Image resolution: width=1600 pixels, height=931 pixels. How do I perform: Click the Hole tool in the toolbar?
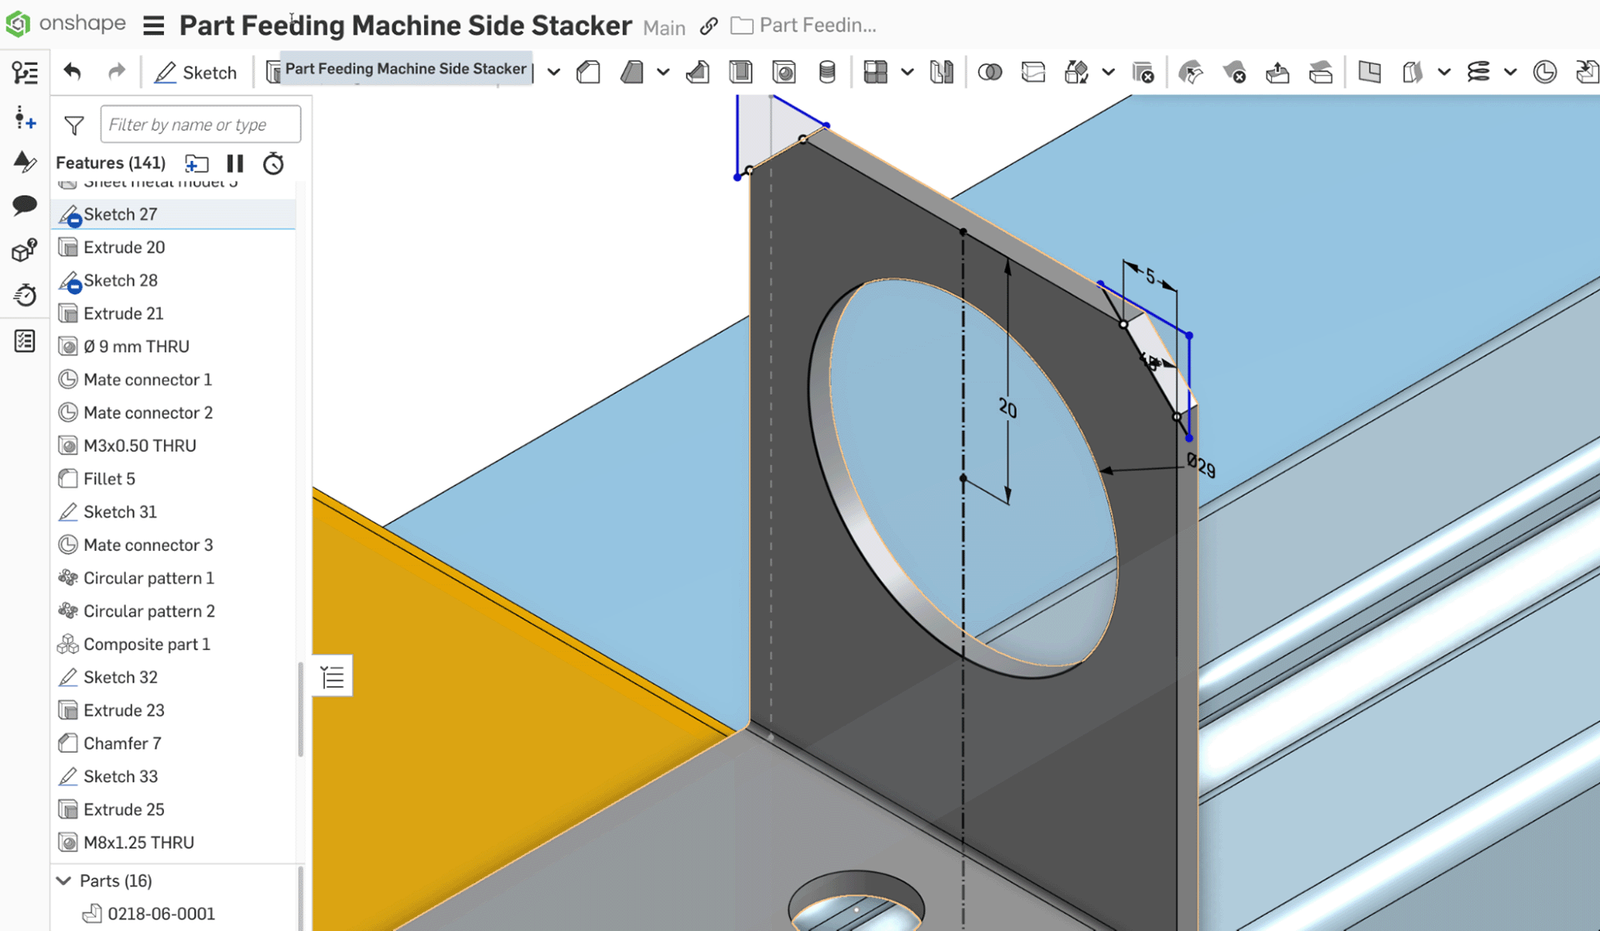[784, 72]
